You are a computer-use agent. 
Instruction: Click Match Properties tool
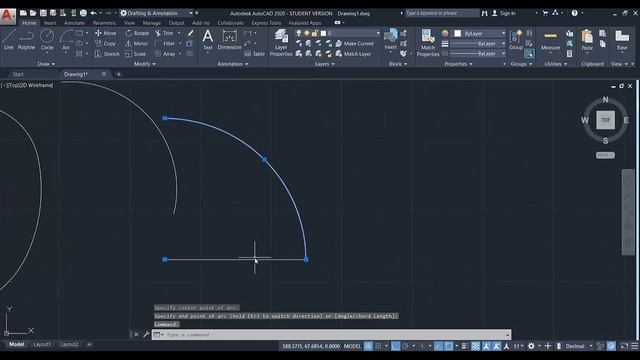pyautogui.click(x=428, y=42)
